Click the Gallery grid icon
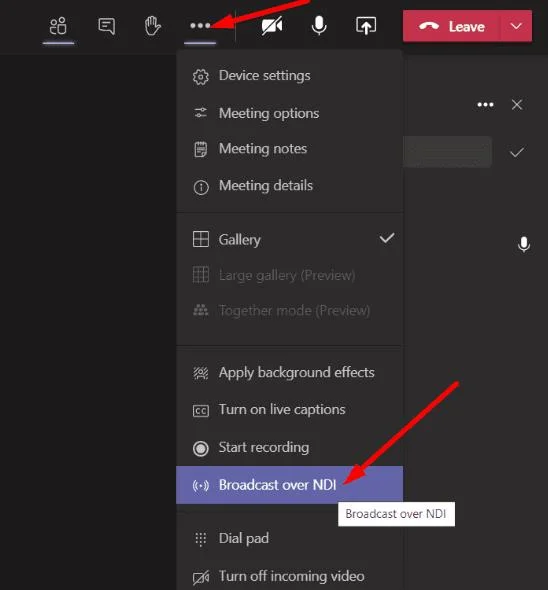This screenshot has width=548, height=590. [x=201, y=239]
